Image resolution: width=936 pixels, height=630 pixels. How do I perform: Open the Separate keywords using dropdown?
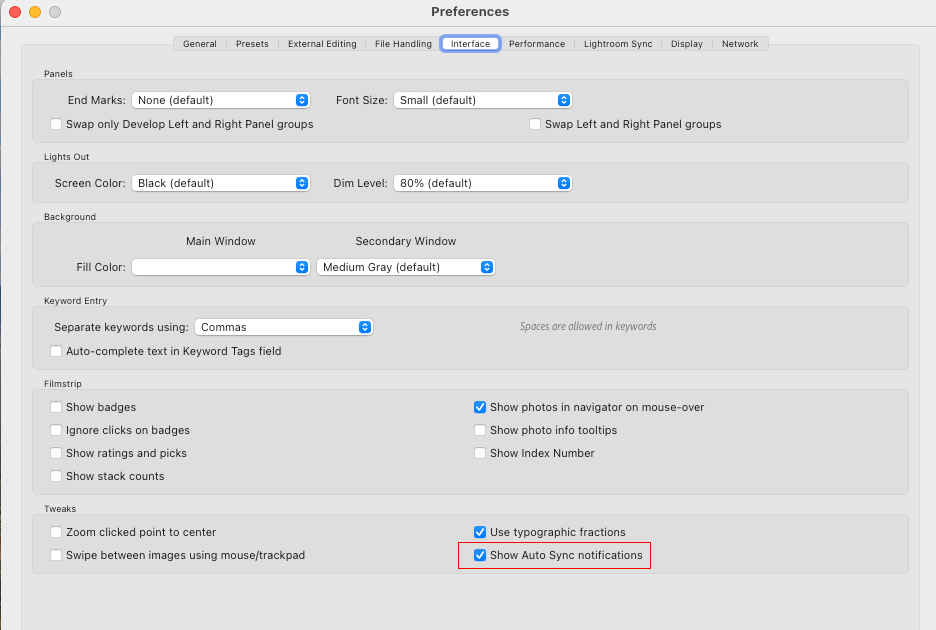coord(284,327)
